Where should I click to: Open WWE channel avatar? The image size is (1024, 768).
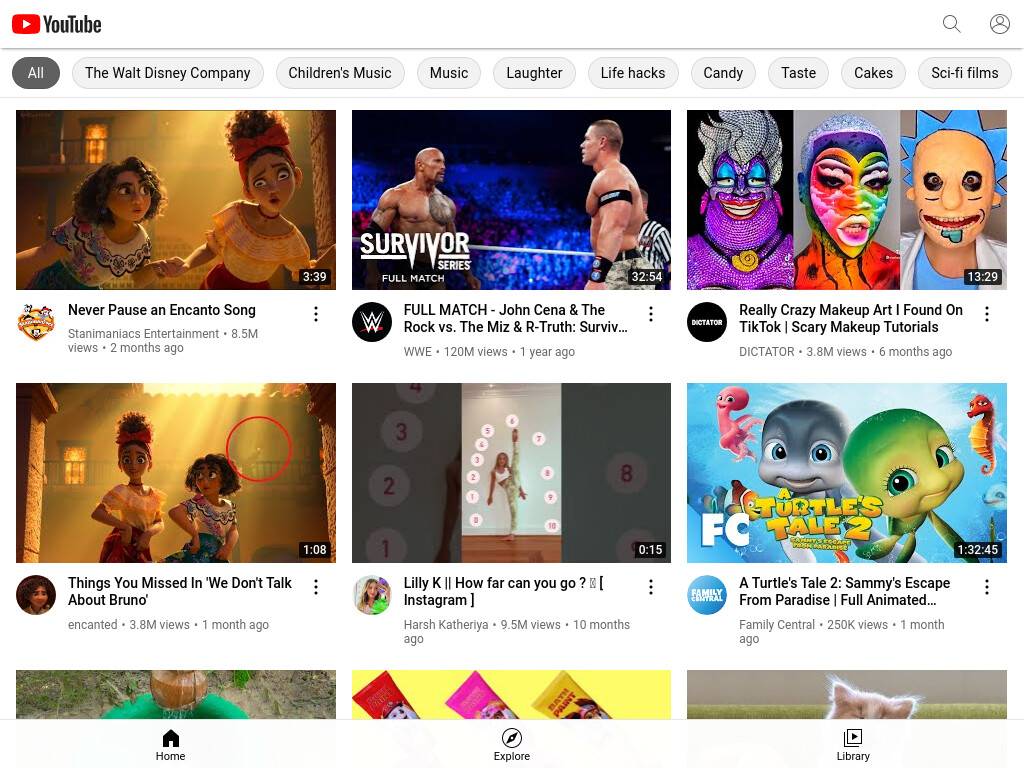coord(372,322)
